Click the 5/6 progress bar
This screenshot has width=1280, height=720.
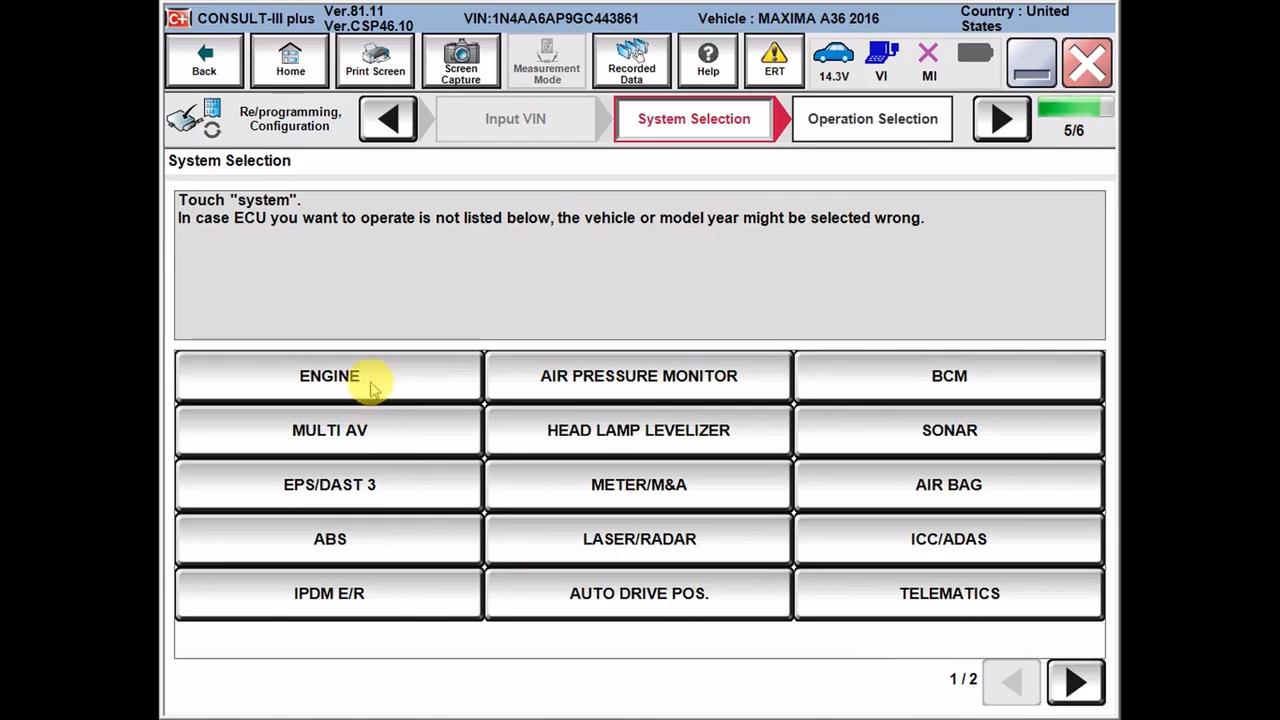click(x=1074, y=108)
